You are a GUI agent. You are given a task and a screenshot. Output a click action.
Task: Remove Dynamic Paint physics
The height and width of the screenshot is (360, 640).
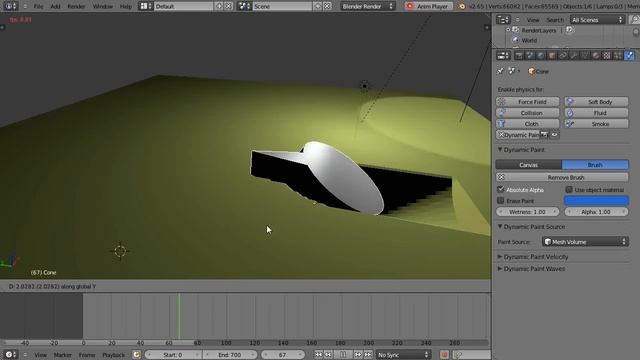[518, 135]
